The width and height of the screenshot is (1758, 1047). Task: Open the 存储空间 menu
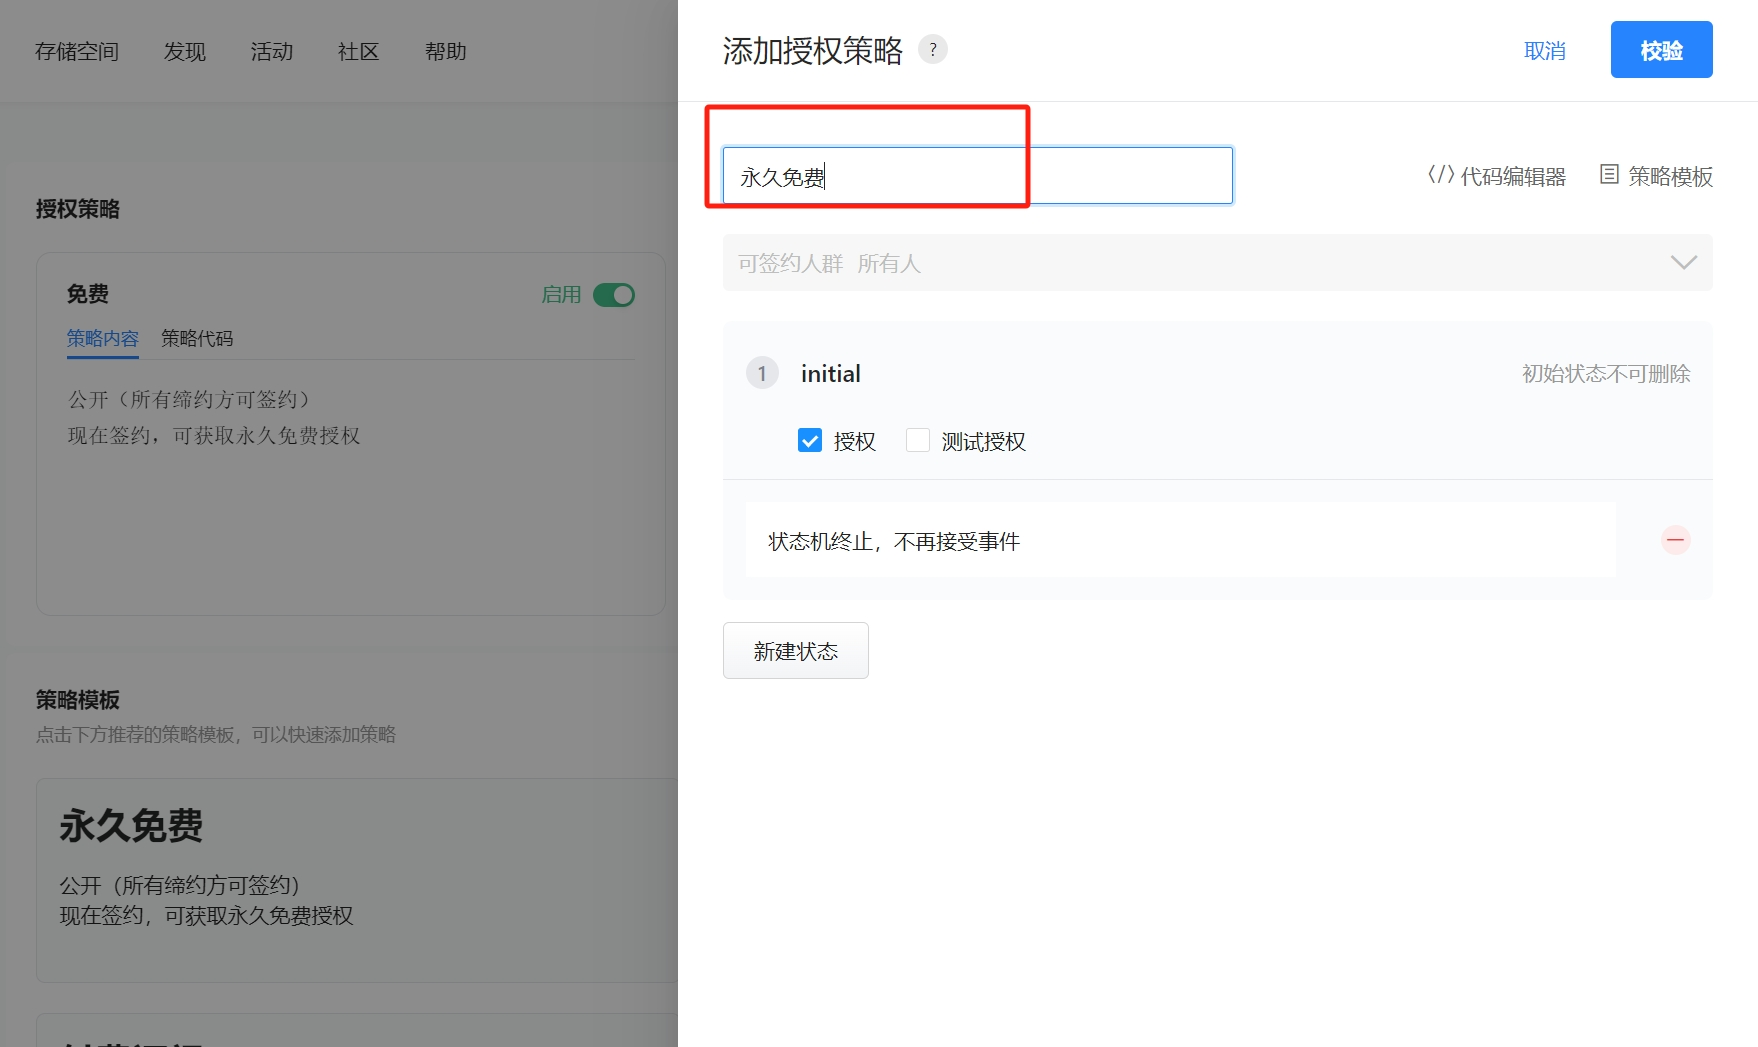pos(77,51)
